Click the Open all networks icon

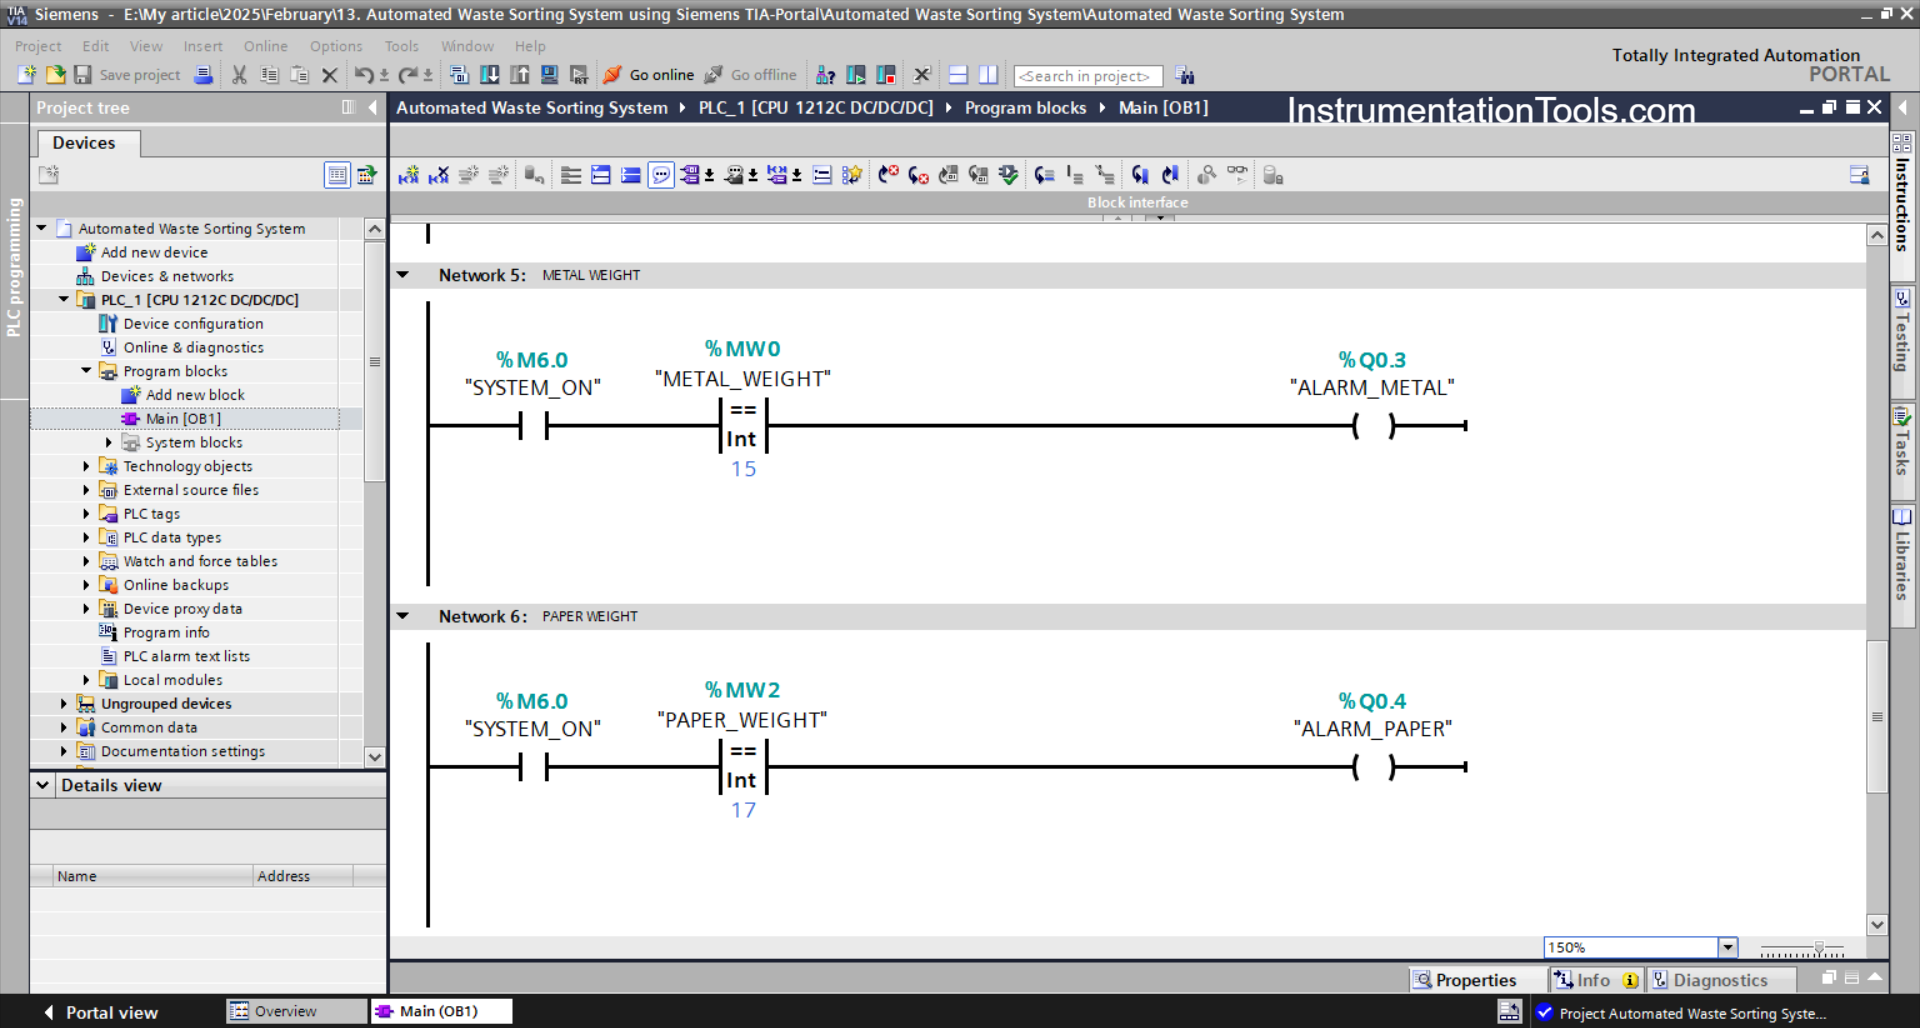pos(600,175)
